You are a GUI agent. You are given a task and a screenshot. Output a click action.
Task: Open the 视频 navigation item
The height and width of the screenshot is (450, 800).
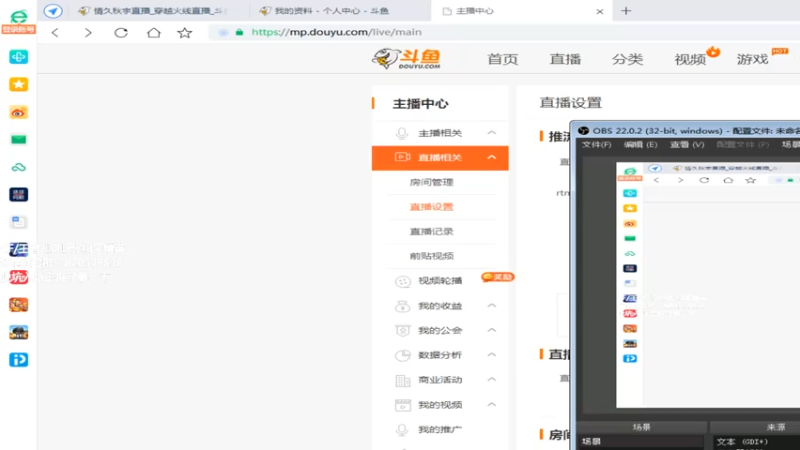690,59
